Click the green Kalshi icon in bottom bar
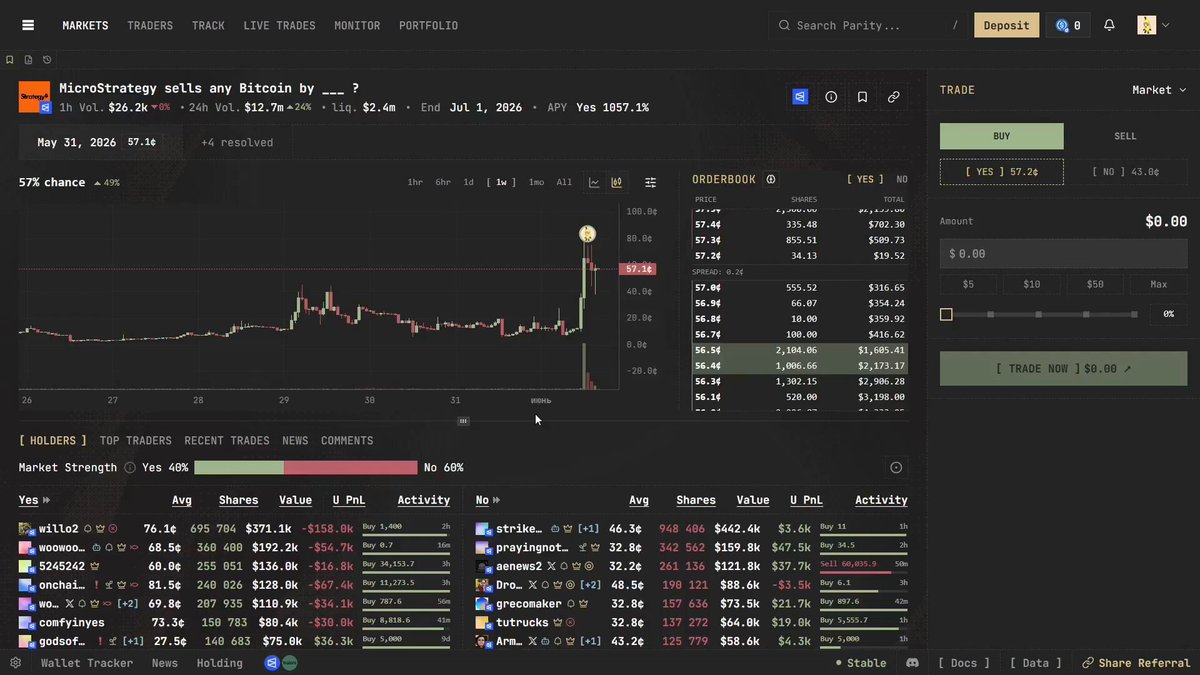1200x675 pixels. pyautogui.click(x=289, y=662)
